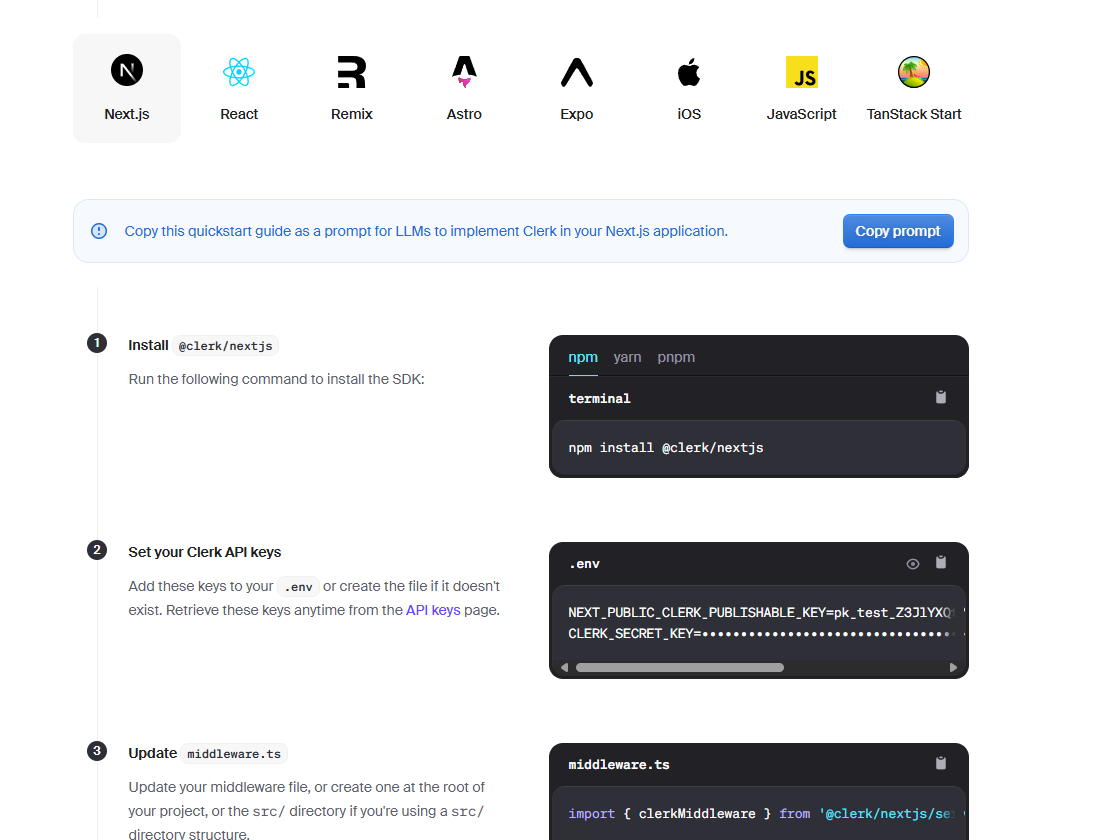This screenshot has height=840, width=1094.
Task: Choose the Expo logo icon
Action: coord(577,73)
